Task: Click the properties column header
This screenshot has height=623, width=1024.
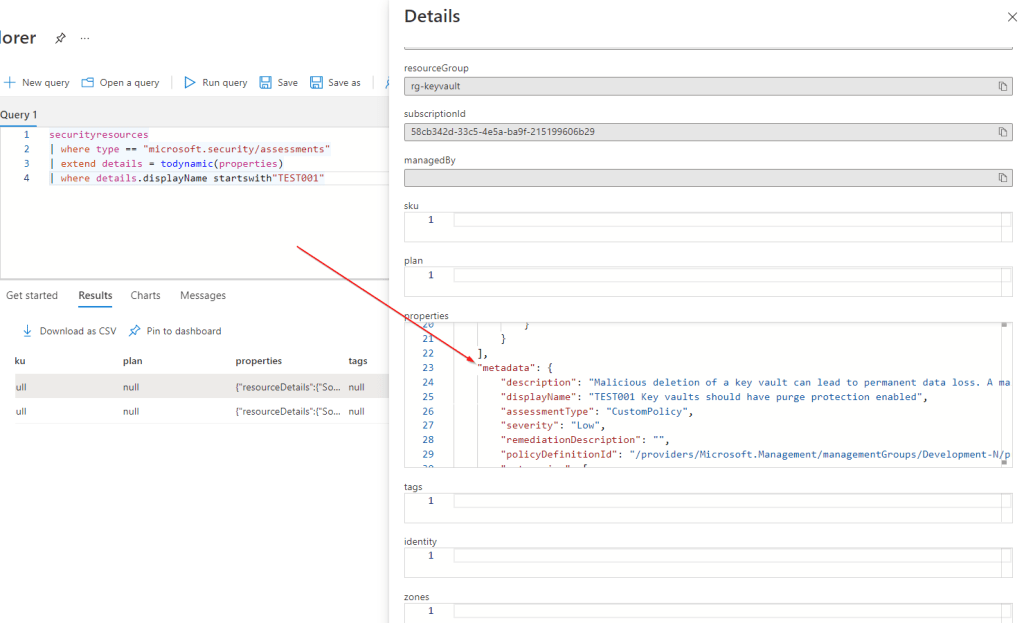Action: pos(259,361)
